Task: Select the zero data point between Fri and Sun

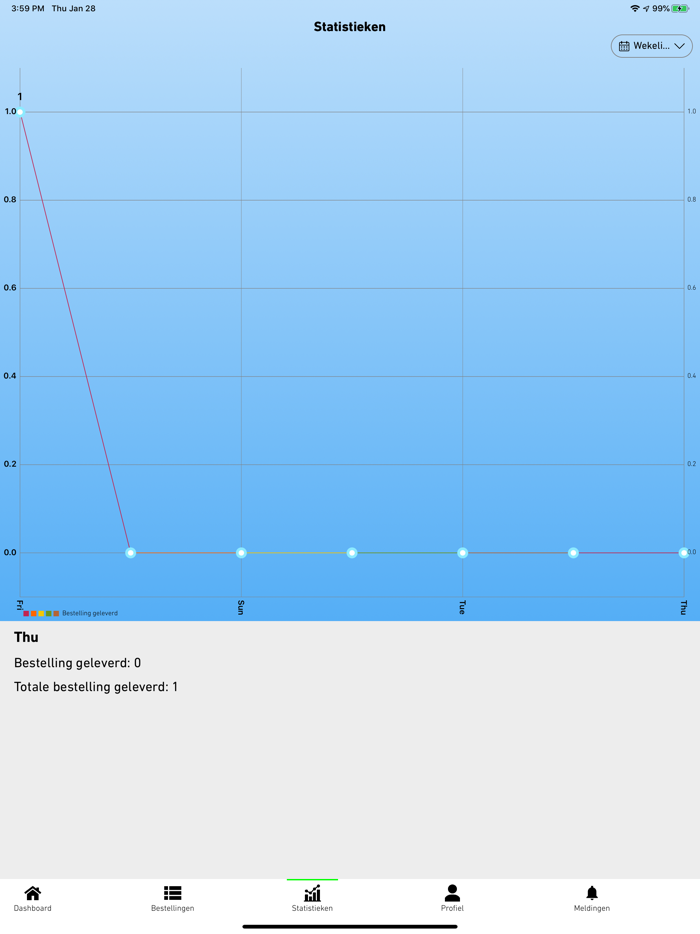Action: pyautogui.click(x=130, y=553)
